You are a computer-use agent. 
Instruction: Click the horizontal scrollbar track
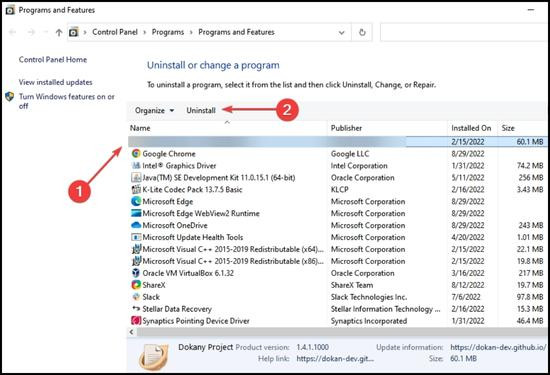341,332
